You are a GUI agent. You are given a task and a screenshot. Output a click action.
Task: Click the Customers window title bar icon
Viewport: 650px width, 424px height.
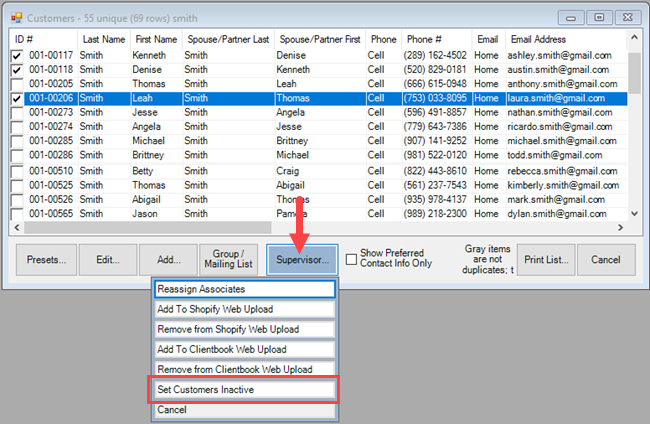(x=15, y=17)
